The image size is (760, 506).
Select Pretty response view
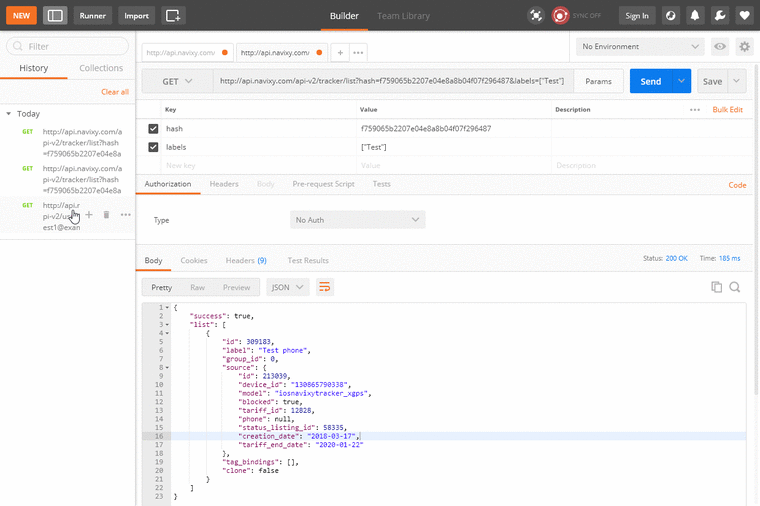click(161, 287)
